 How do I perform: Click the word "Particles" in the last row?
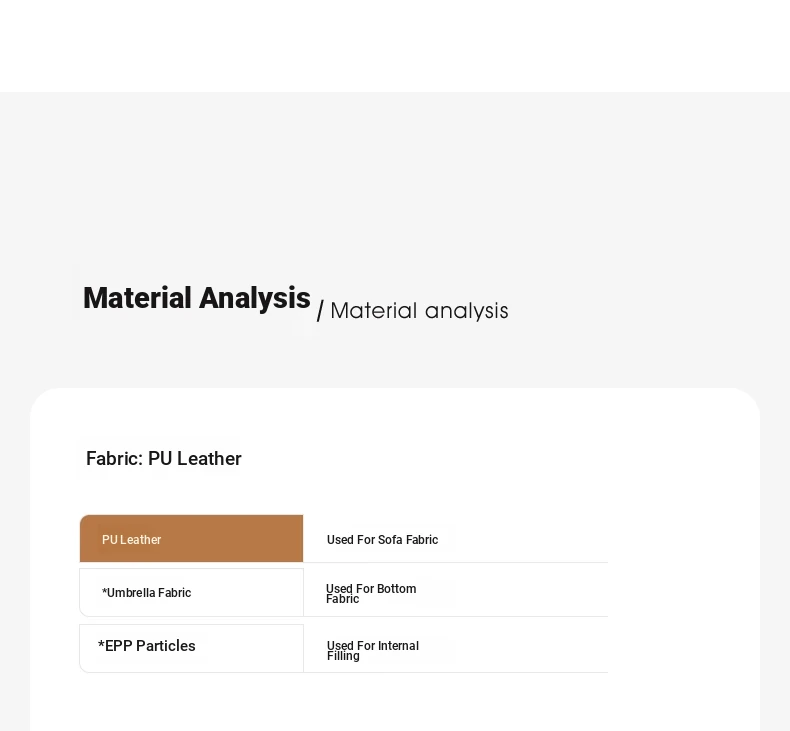[x=166, y=646]
